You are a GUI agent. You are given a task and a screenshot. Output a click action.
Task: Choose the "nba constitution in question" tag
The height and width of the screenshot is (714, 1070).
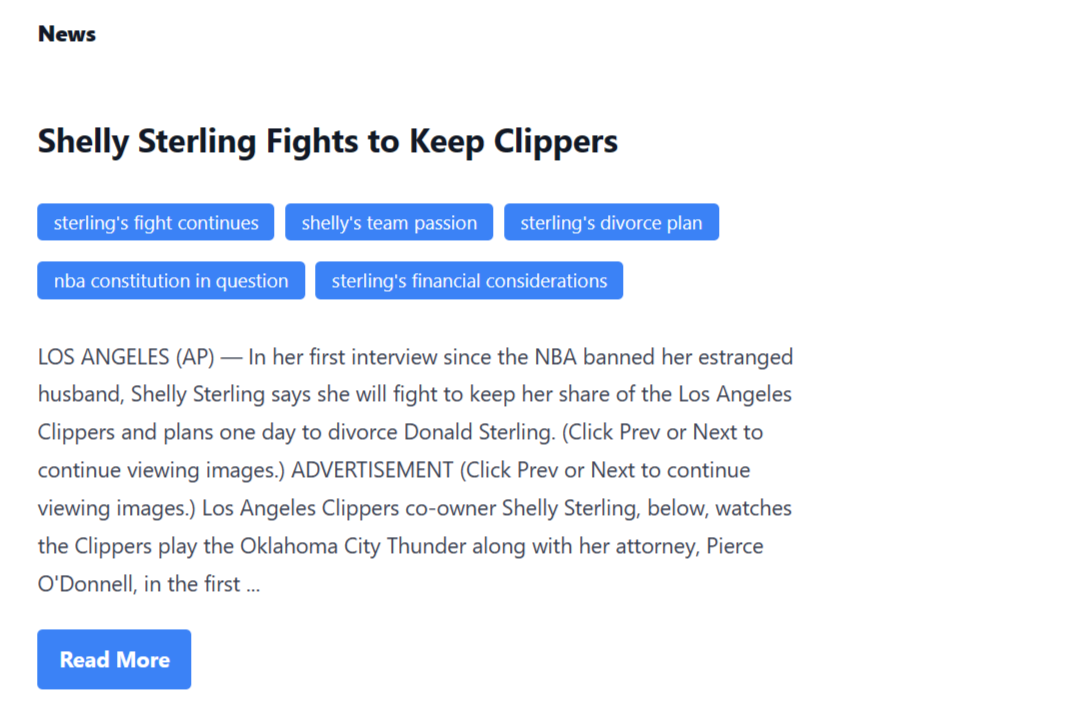171,281
